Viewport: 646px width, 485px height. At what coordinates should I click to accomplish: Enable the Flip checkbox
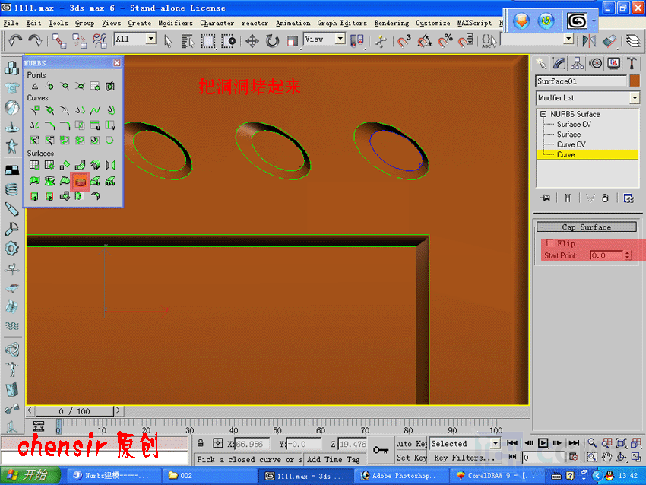[549, 243]
